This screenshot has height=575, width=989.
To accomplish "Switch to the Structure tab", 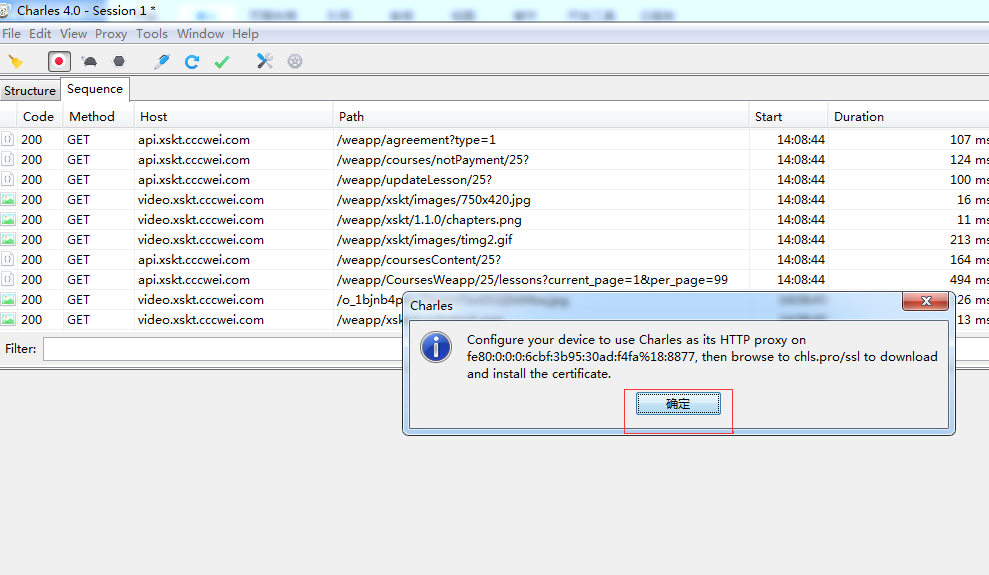I will tap(30, 91).
